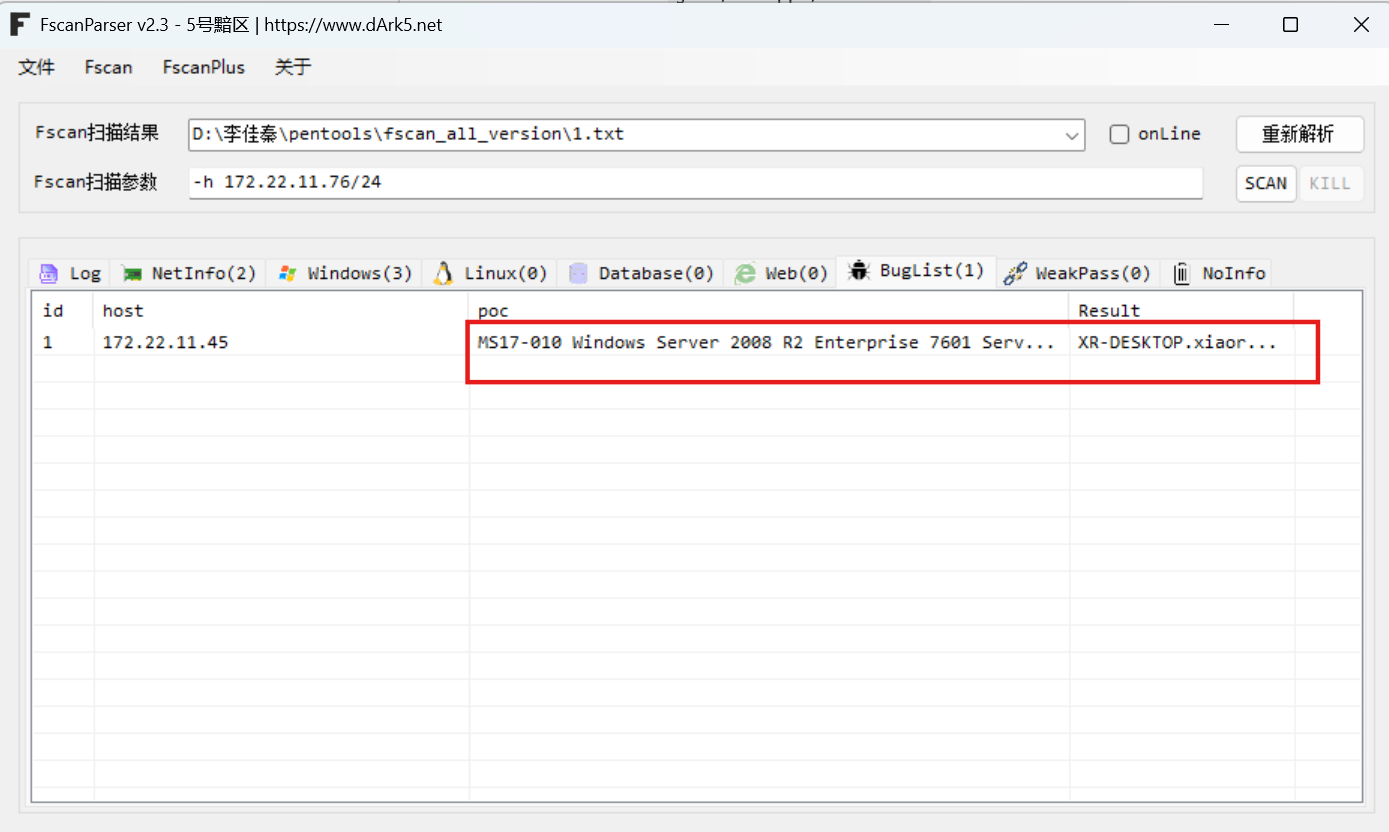Image resolution: width=1389 pixels, height=832 pixels.
Task: Switch to the Linux(0) tab
Action: 490,273
